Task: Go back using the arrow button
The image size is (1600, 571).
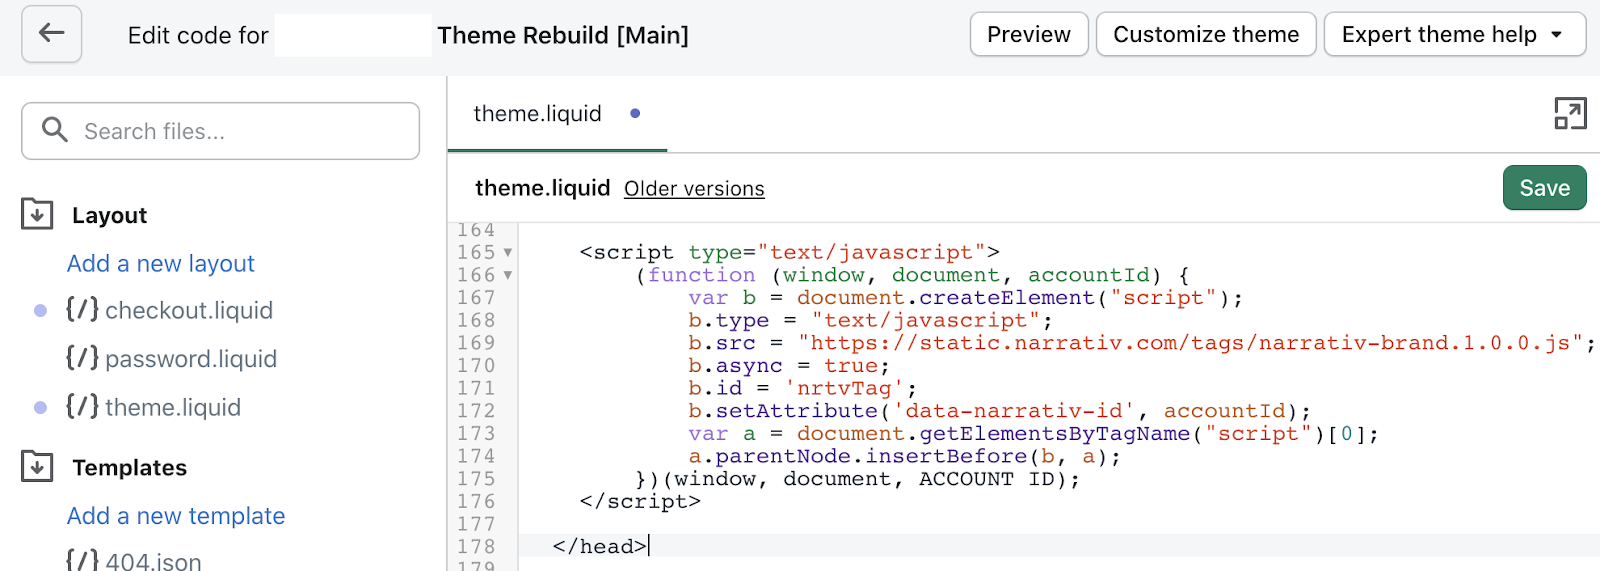Action: click(x=51, y=34)
